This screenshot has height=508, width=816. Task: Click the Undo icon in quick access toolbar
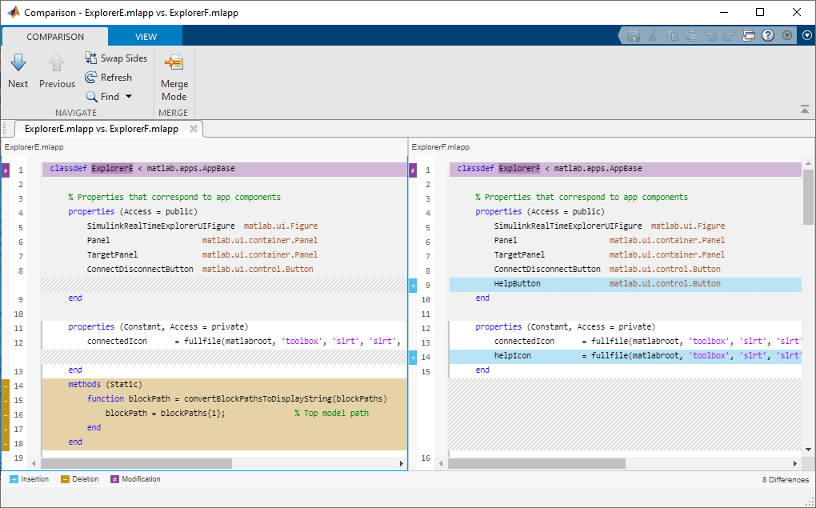(709, 35)
